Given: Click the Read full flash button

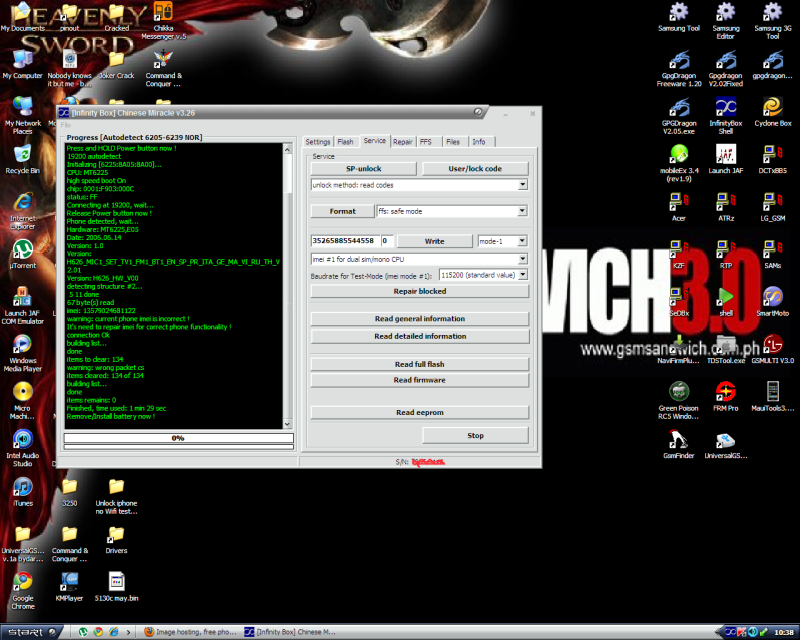Looking at the screenshot, I should click(419, 364).
